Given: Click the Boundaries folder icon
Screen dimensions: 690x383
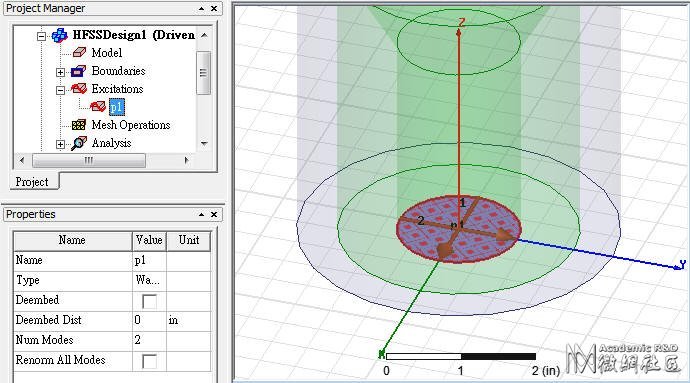Looking at the screenshot, I should [x=78, y=71].
